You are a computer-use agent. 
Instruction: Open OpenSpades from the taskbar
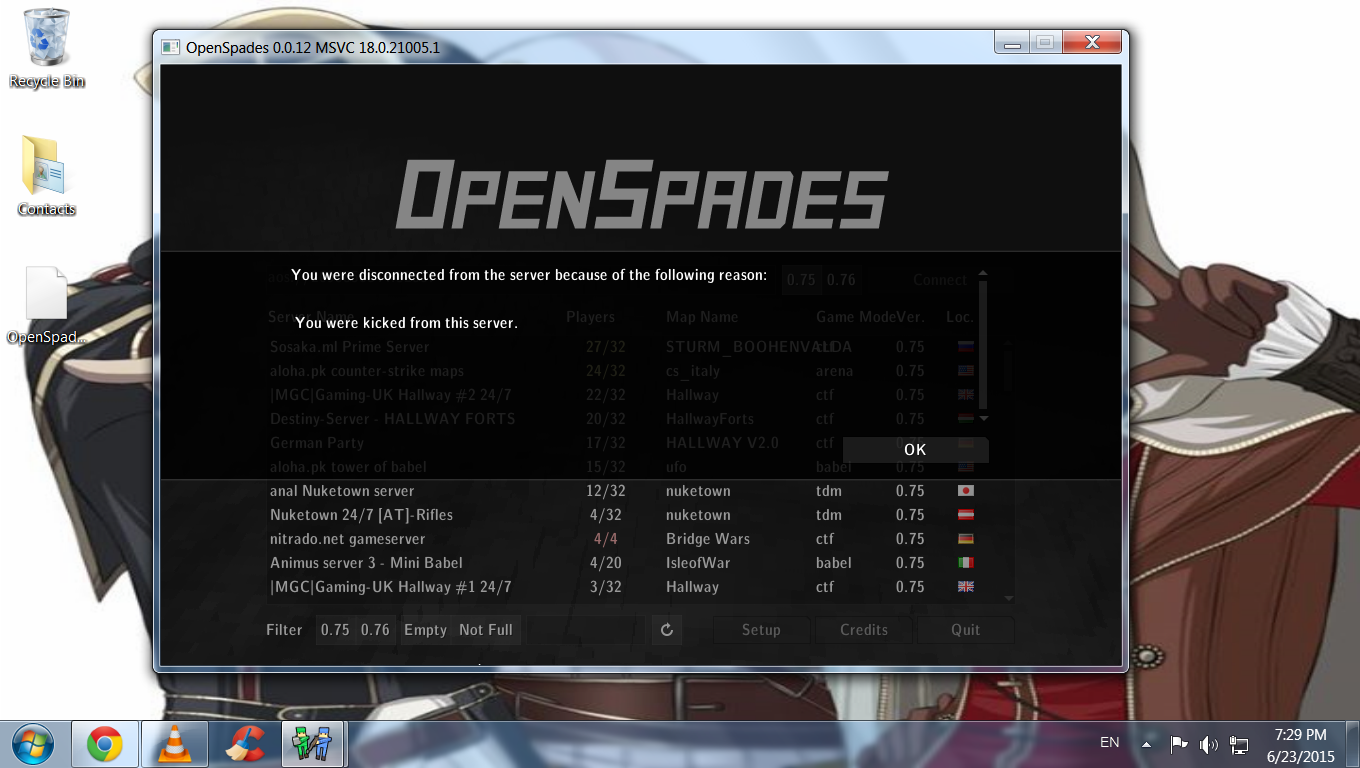click(x=313, y=744)
